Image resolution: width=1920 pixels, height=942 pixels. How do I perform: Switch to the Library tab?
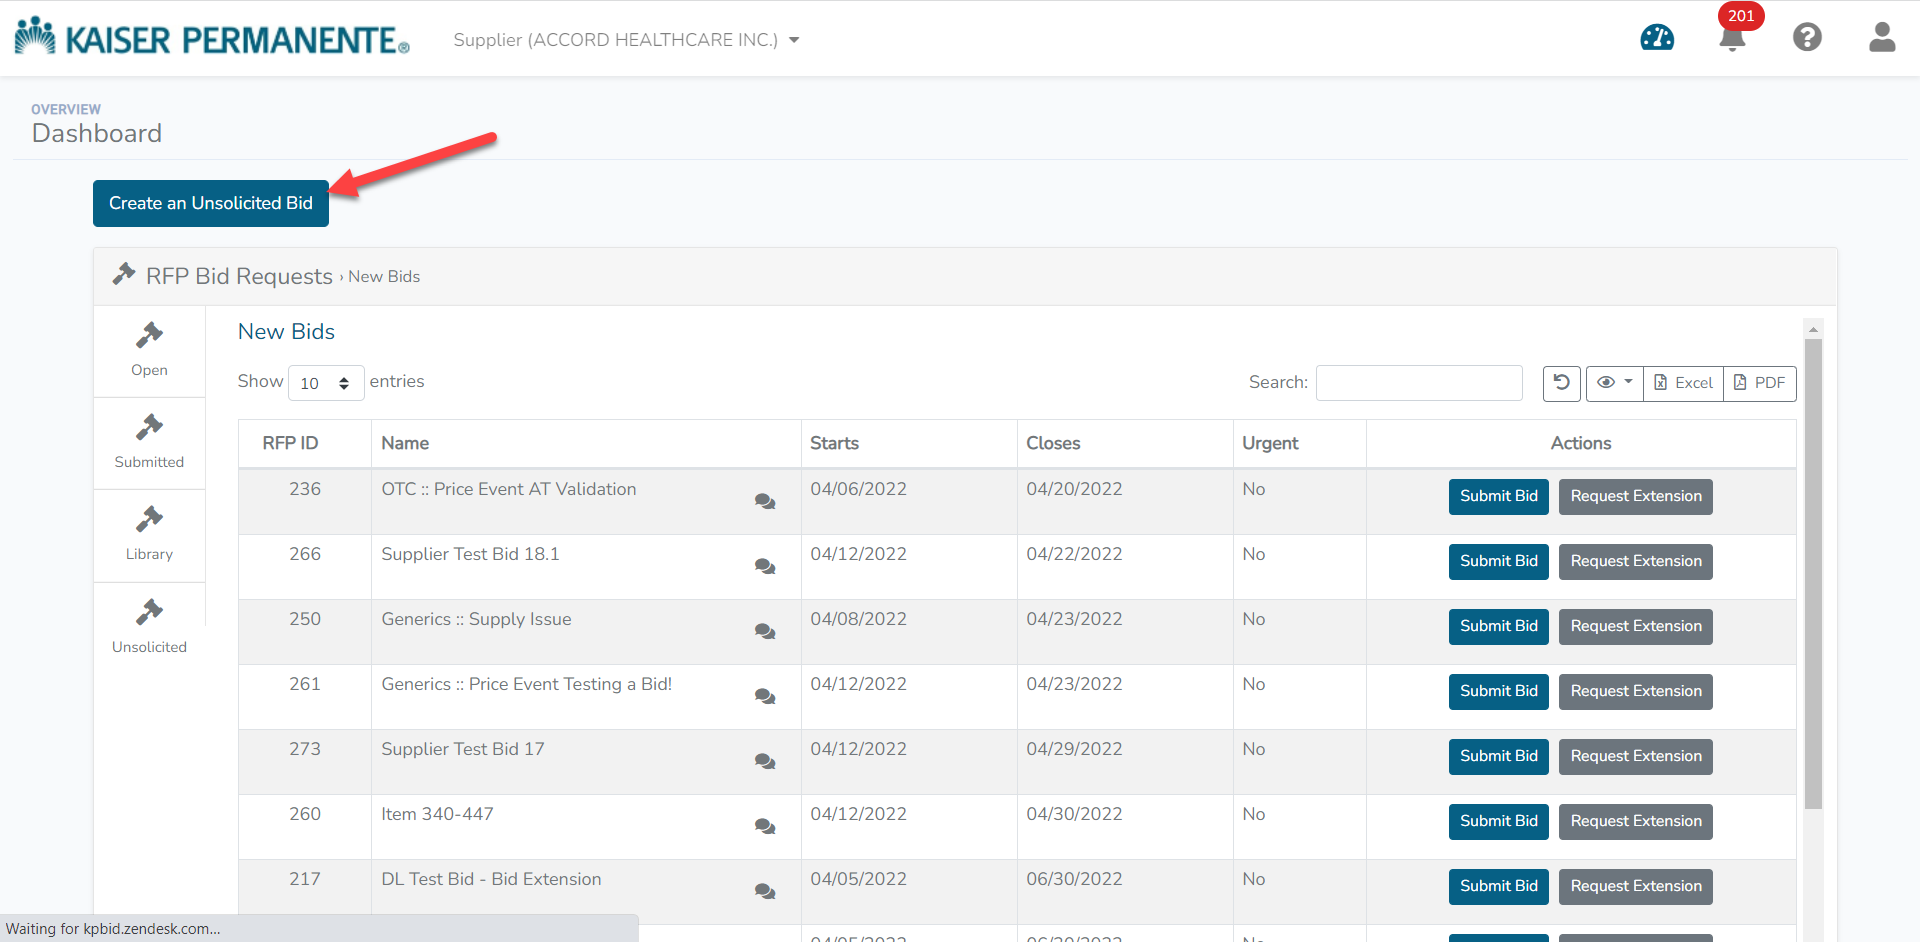click(x=149, y=535)
